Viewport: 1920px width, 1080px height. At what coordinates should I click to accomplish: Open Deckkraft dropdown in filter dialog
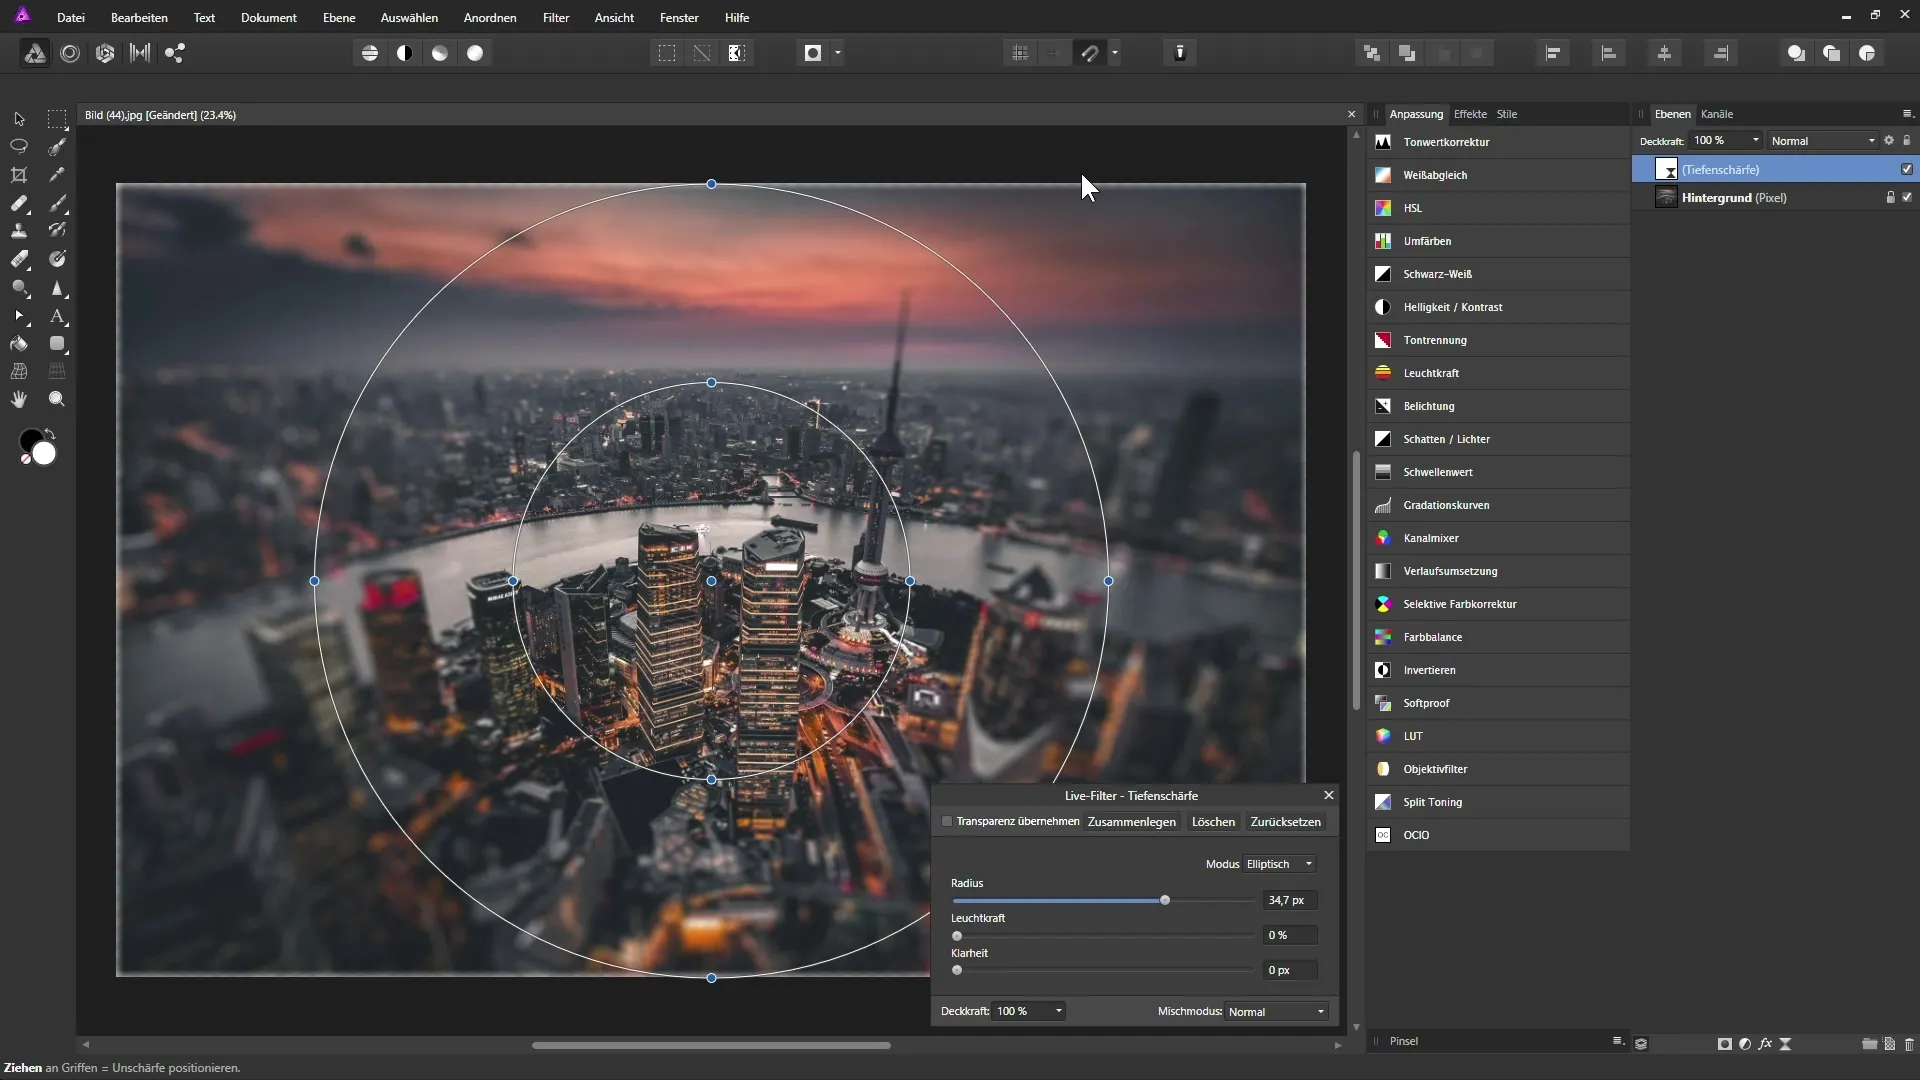pos(1029,1012)
